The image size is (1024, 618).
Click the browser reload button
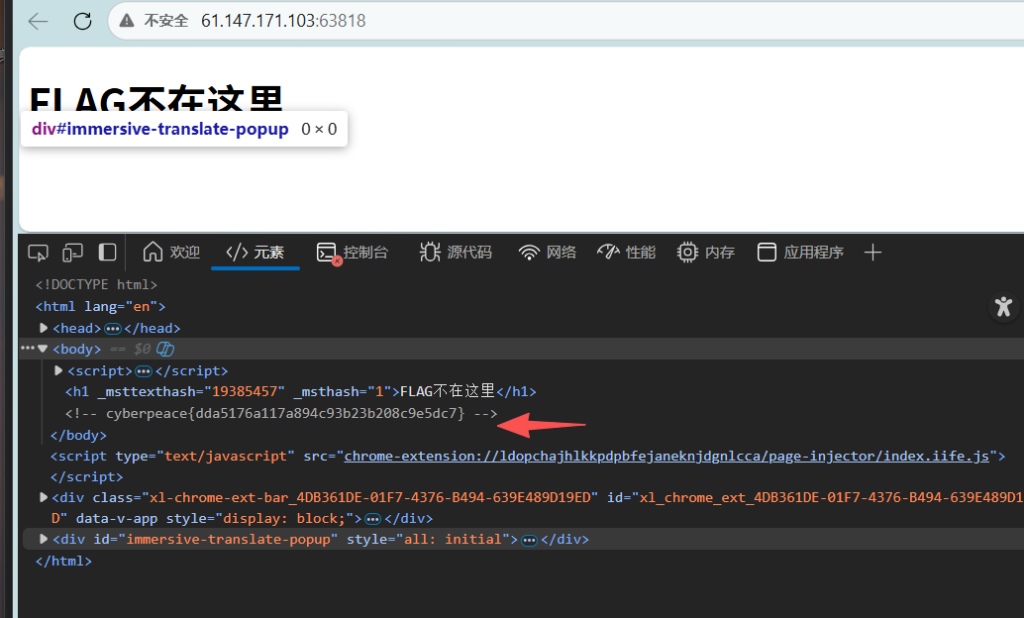click(x=82, y=21)
